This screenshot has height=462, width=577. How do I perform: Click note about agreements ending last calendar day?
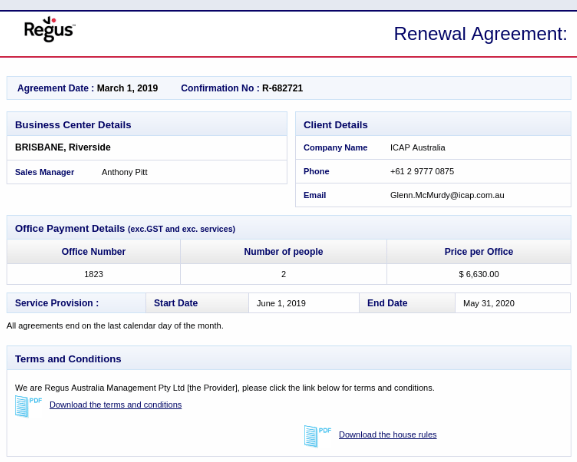click(x=115, y=326)
